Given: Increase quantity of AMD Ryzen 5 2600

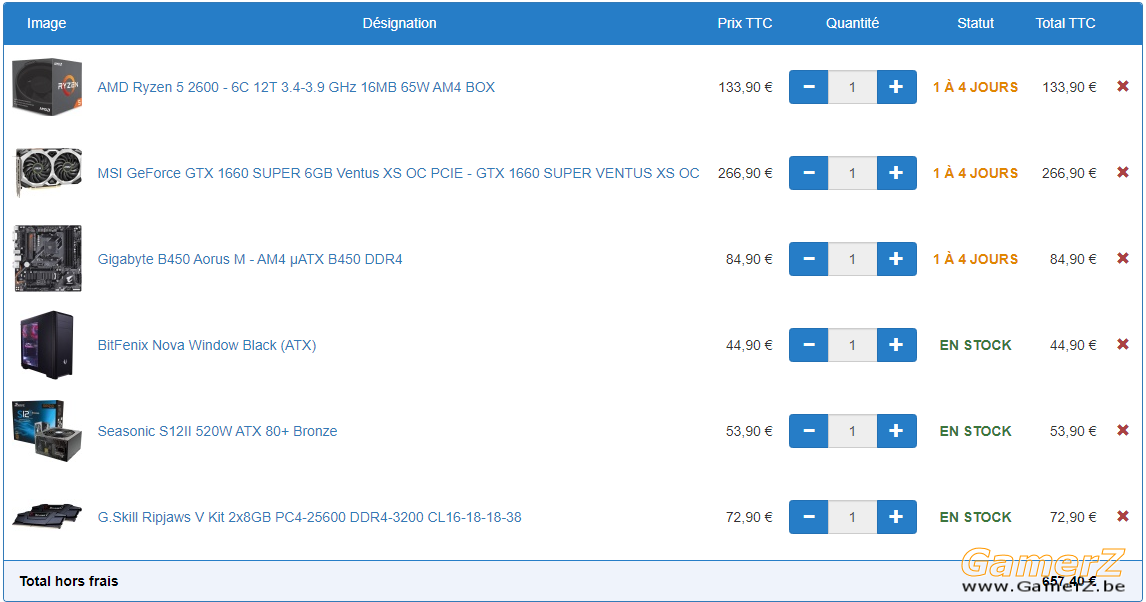Looking at the screenshot, I should click(x=896, y=87).
